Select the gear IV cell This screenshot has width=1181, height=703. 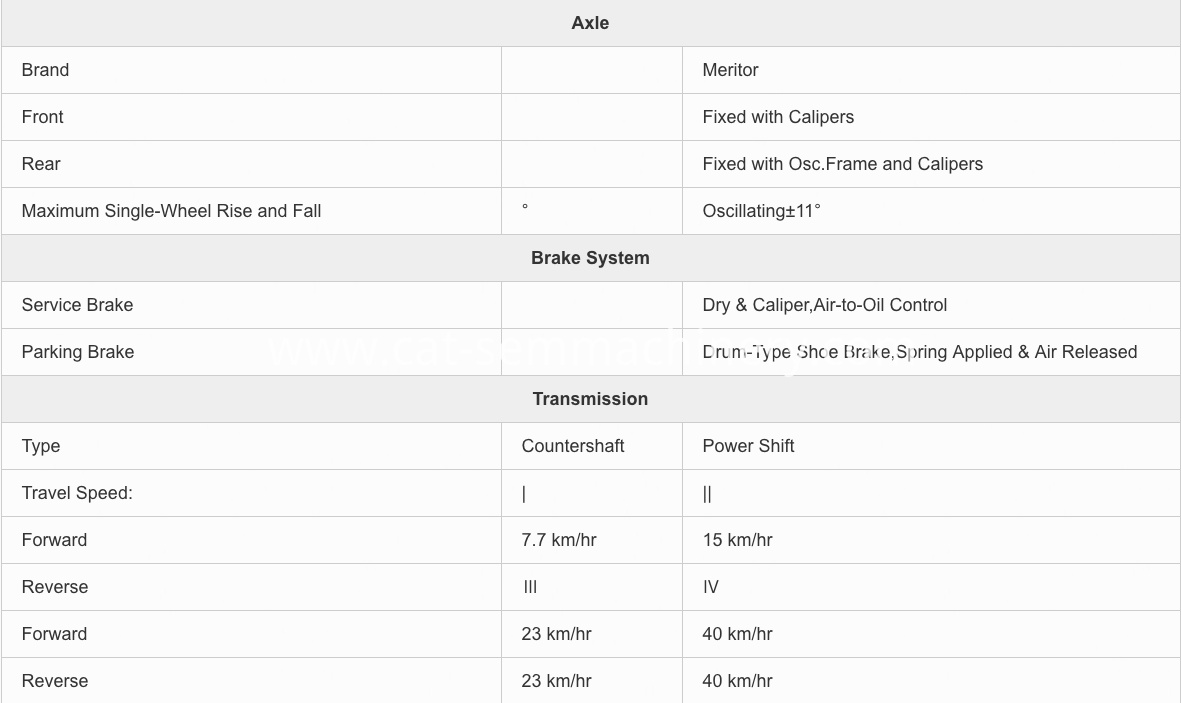click(930, 587)
